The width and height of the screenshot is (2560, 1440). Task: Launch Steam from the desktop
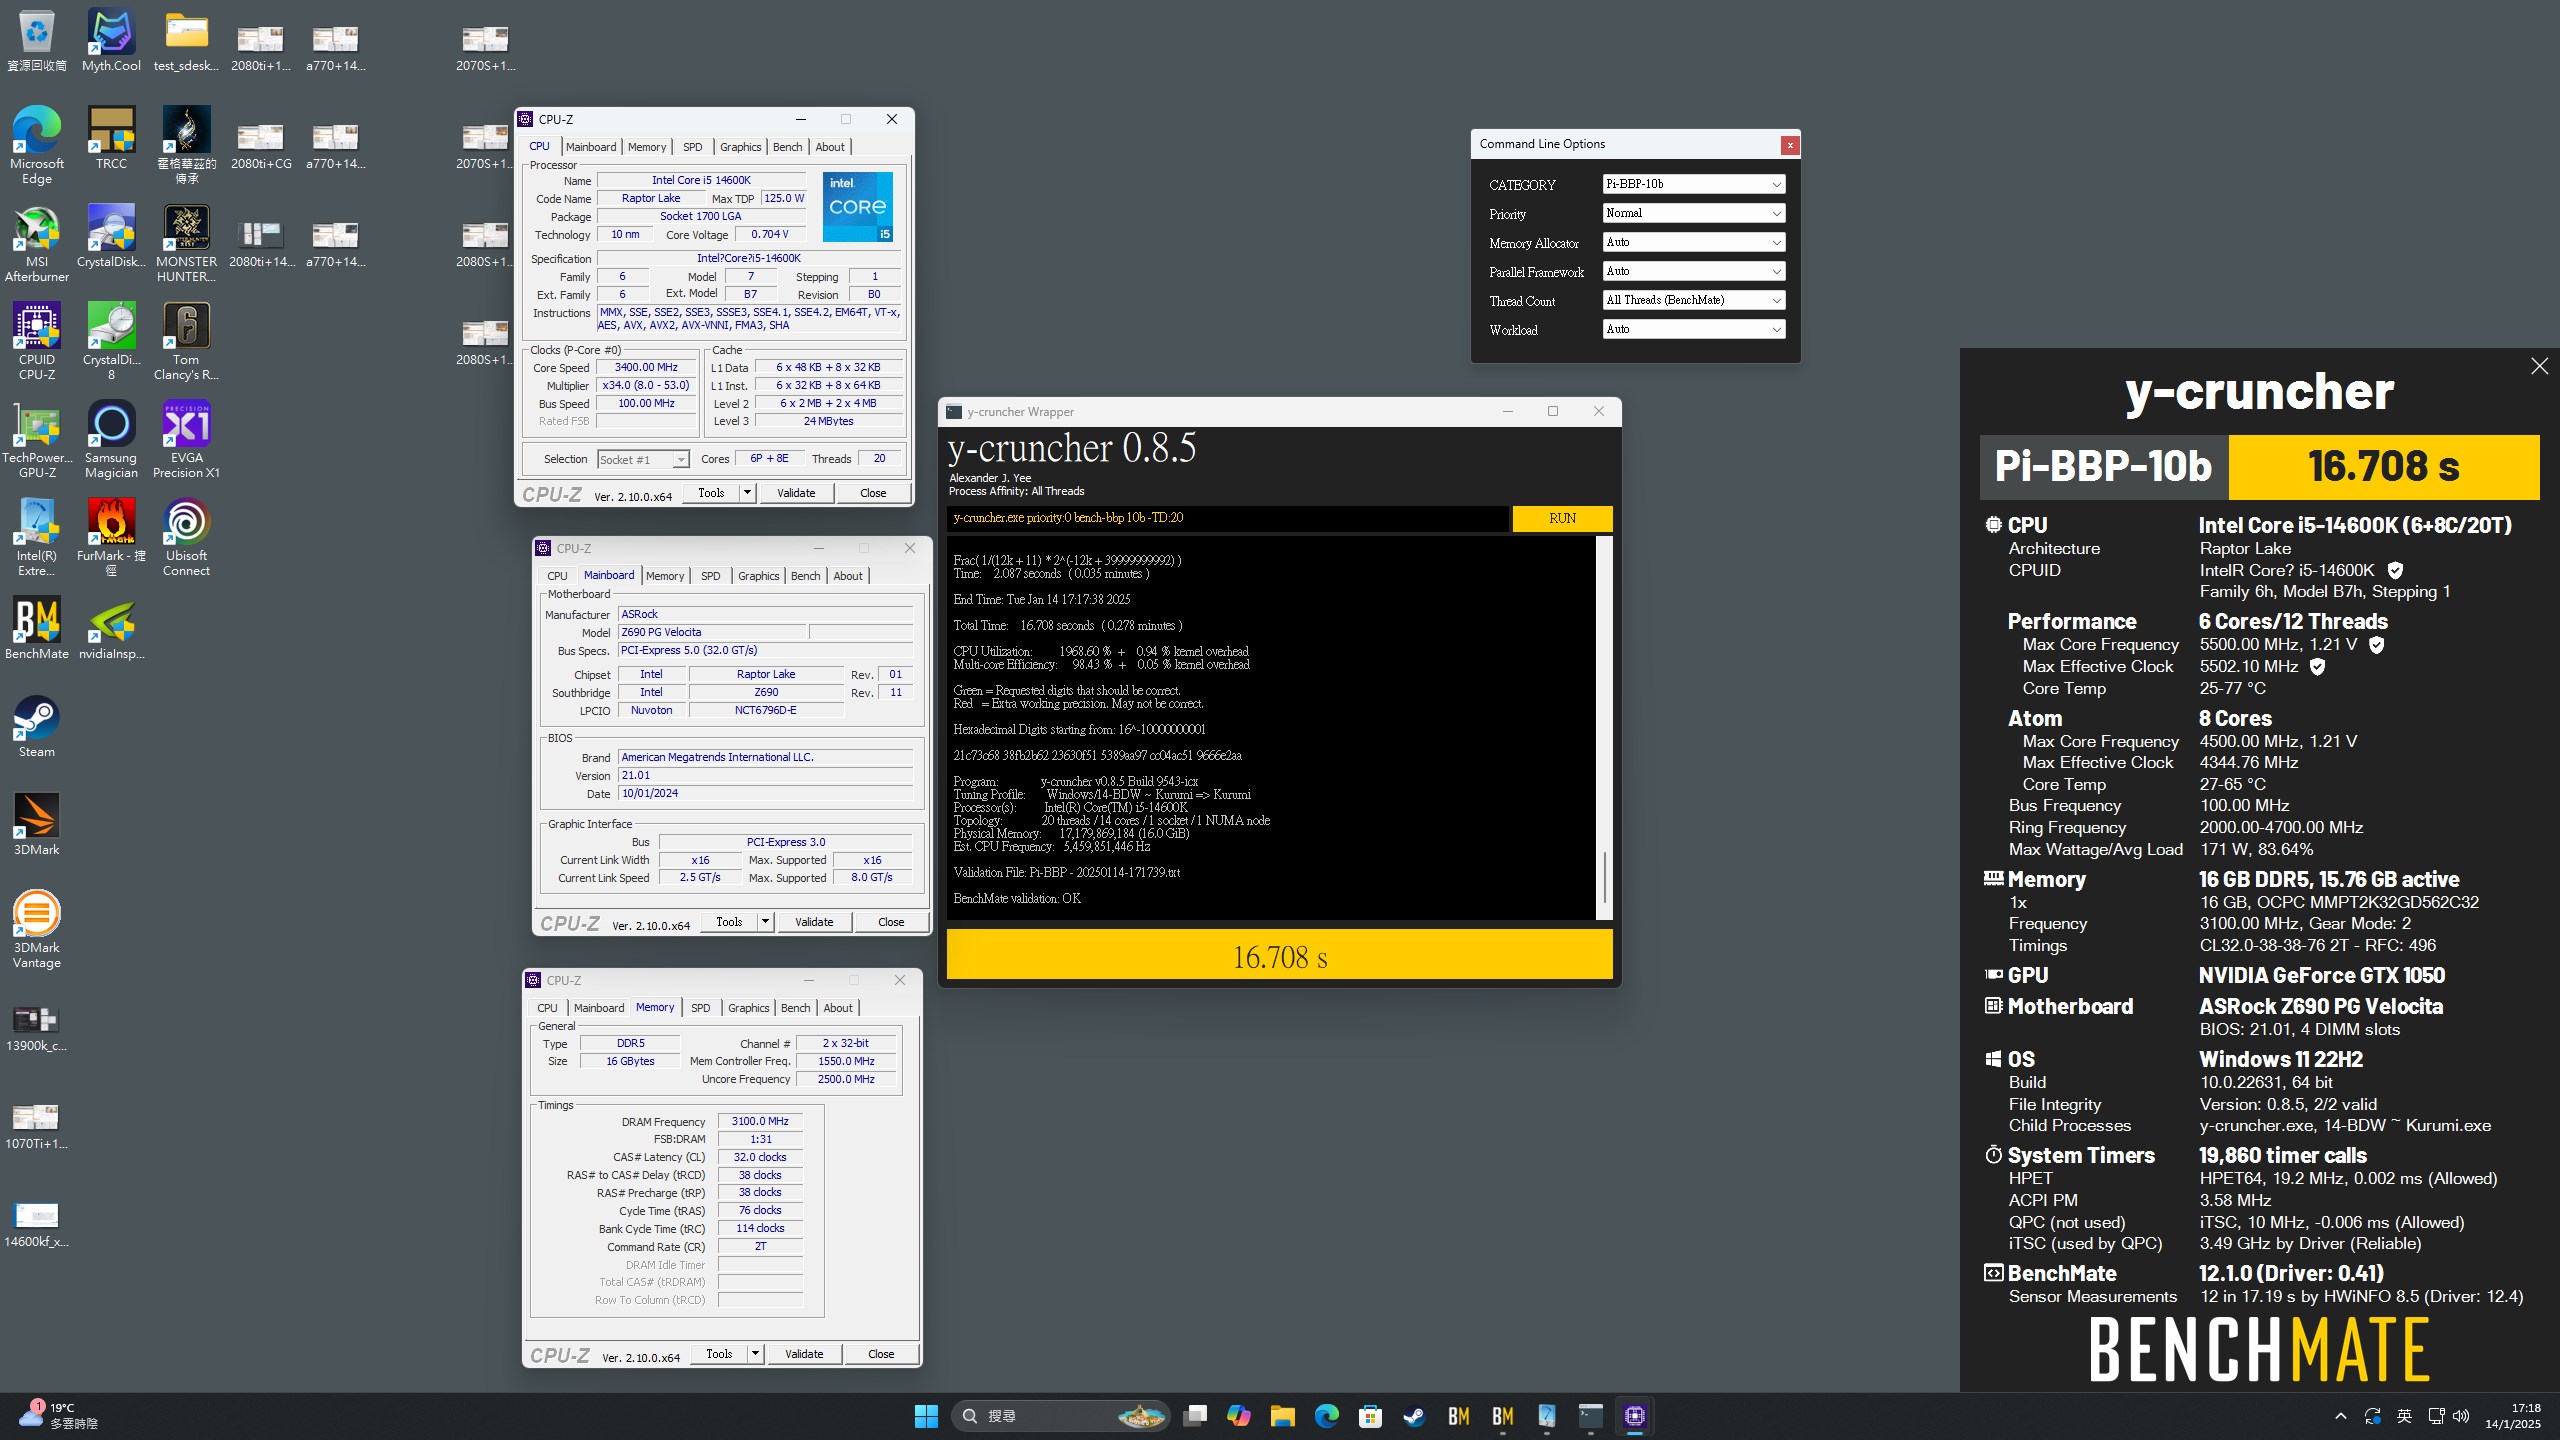click(36, 726)
